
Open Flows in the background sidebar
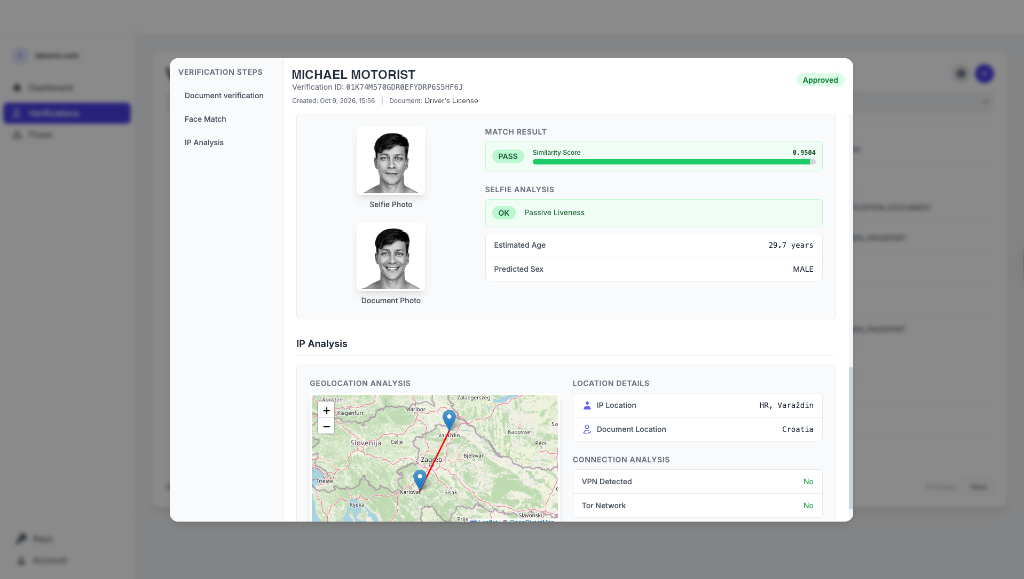point(40,134)
